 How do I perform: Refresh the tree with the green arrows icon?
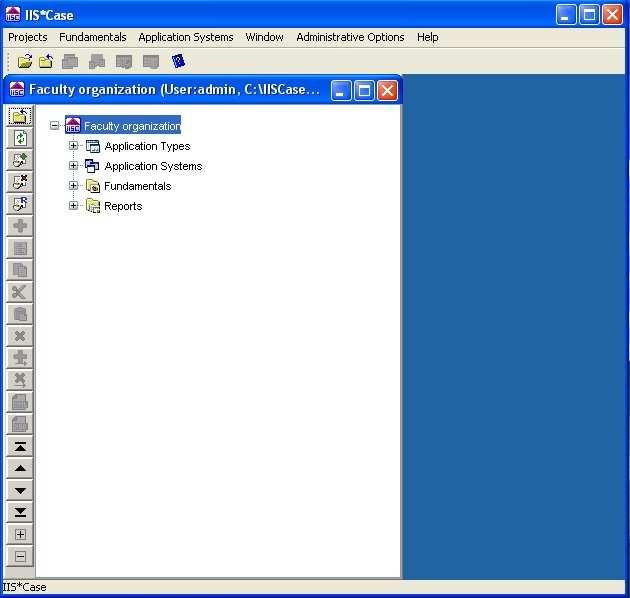point(20,138)
